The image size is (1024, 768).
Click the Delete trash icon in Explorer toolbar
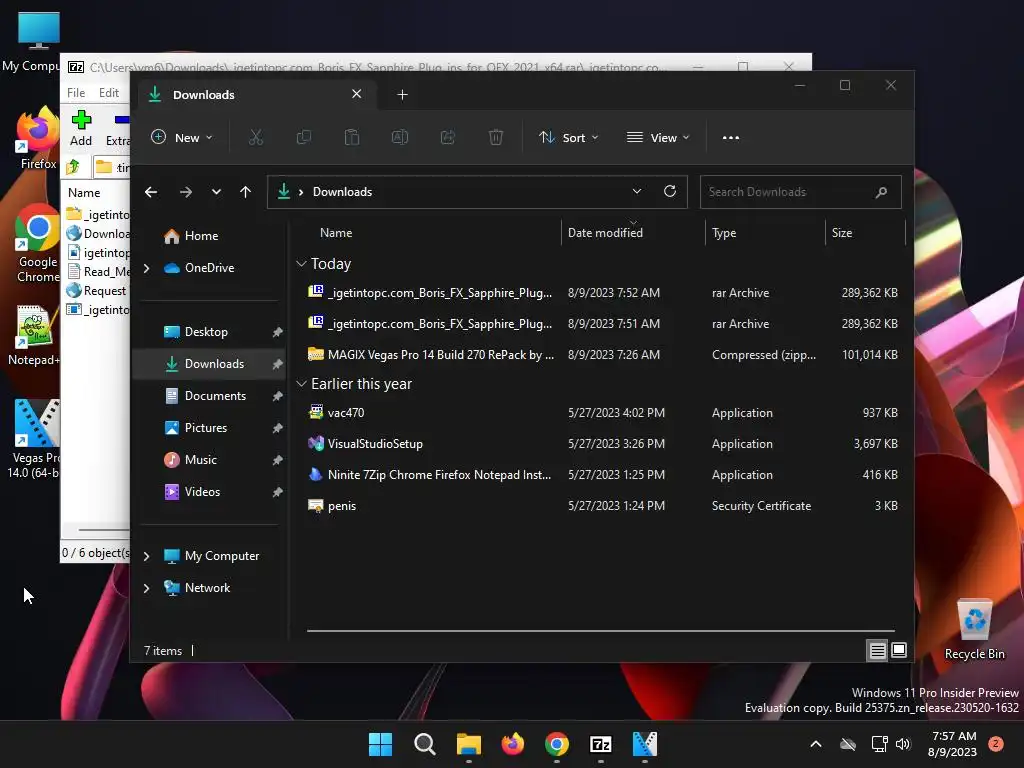496,137
